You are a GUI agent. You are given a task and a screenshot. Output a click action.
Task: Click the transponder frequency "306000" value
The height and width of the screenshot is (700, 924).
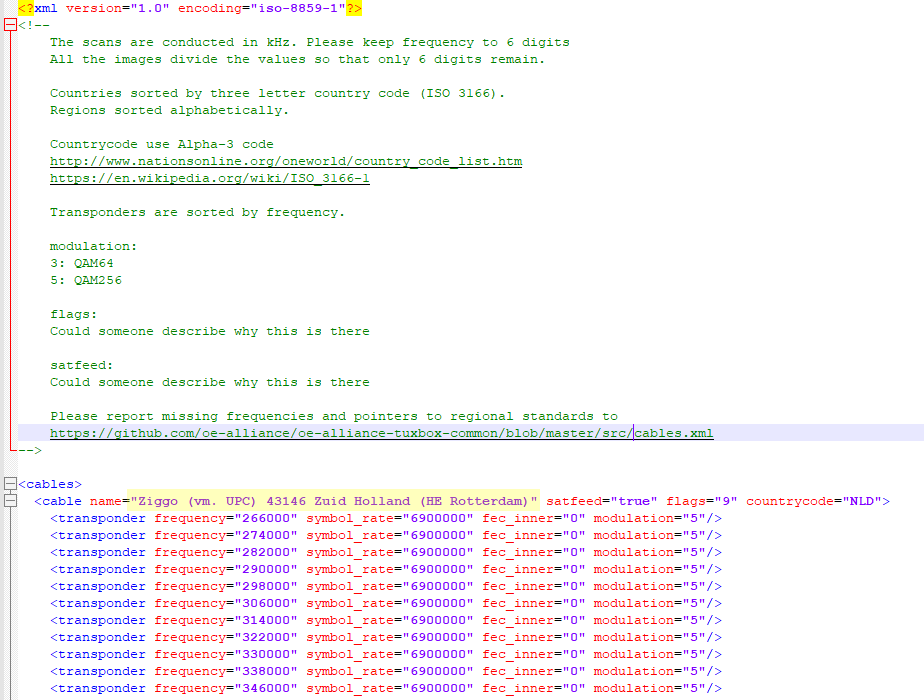[x=266, y=603]
